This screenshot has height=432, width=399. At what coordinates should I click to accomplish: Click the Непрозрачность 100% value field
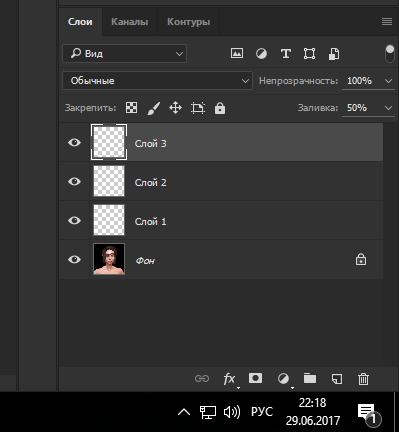tap(359, 81)
